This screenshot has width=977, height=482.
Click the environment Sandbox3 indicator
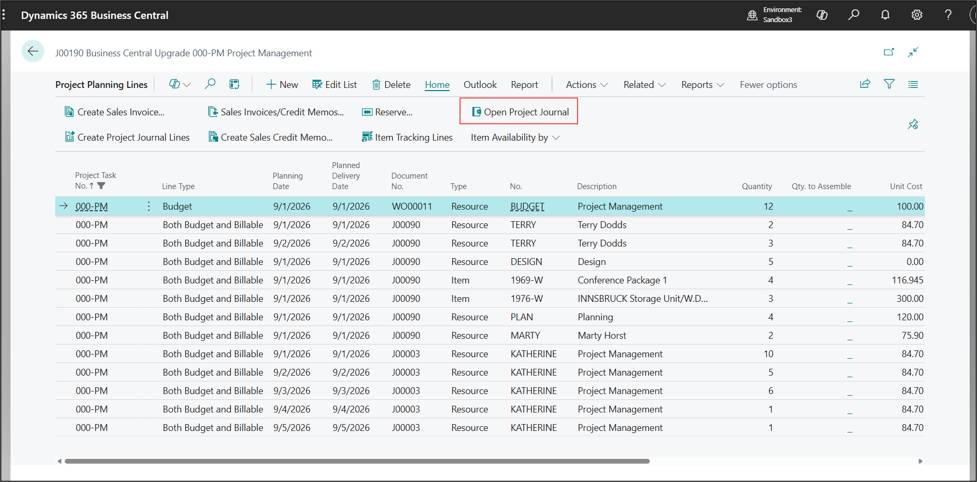pyautogui.click(x=774, y=15)
